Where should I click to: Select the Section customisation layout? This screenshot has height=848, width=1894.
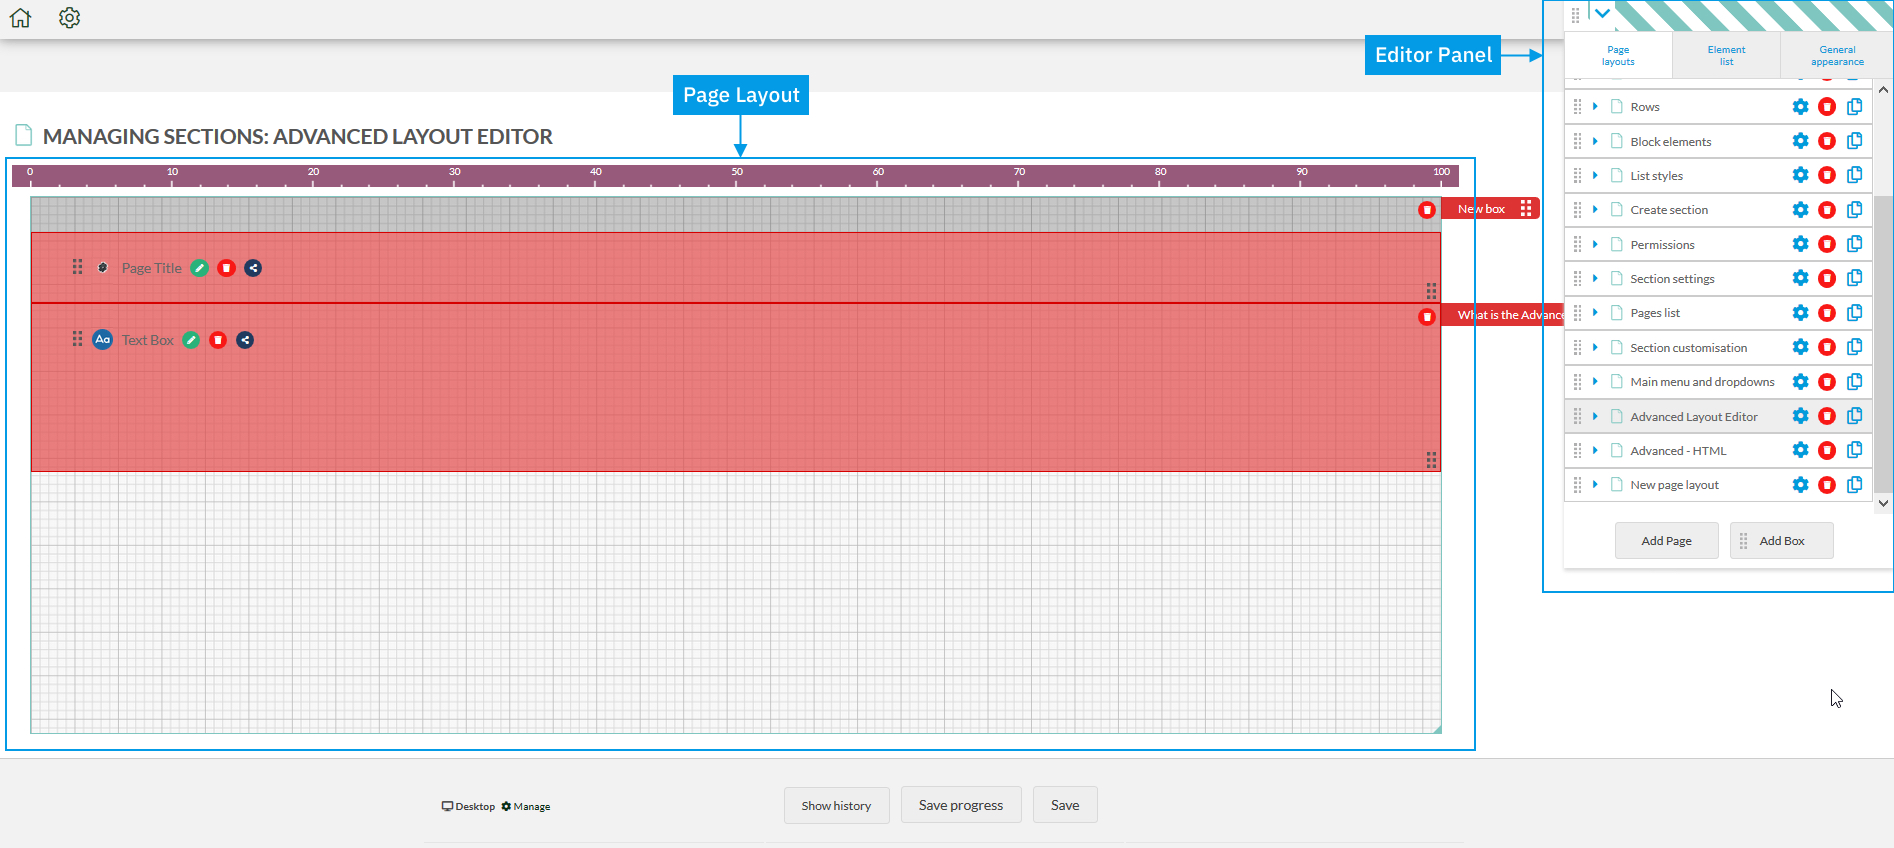click(x=1688, y=348)
